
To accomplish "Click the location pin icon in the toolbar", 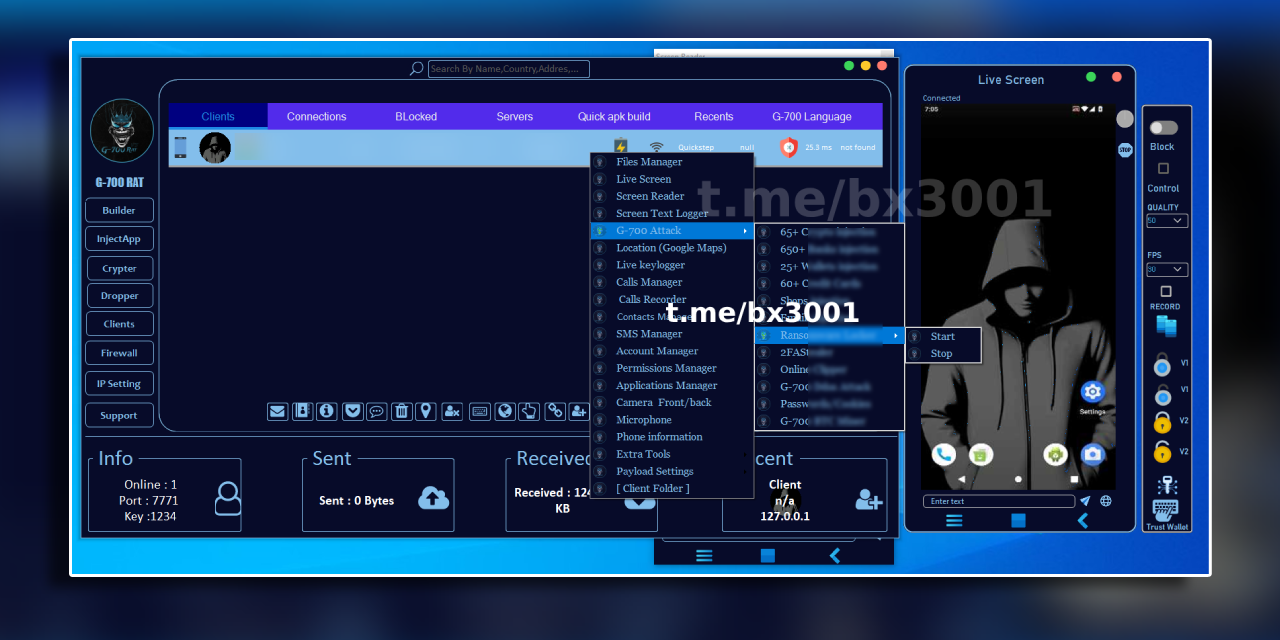I will coord(426,411).
